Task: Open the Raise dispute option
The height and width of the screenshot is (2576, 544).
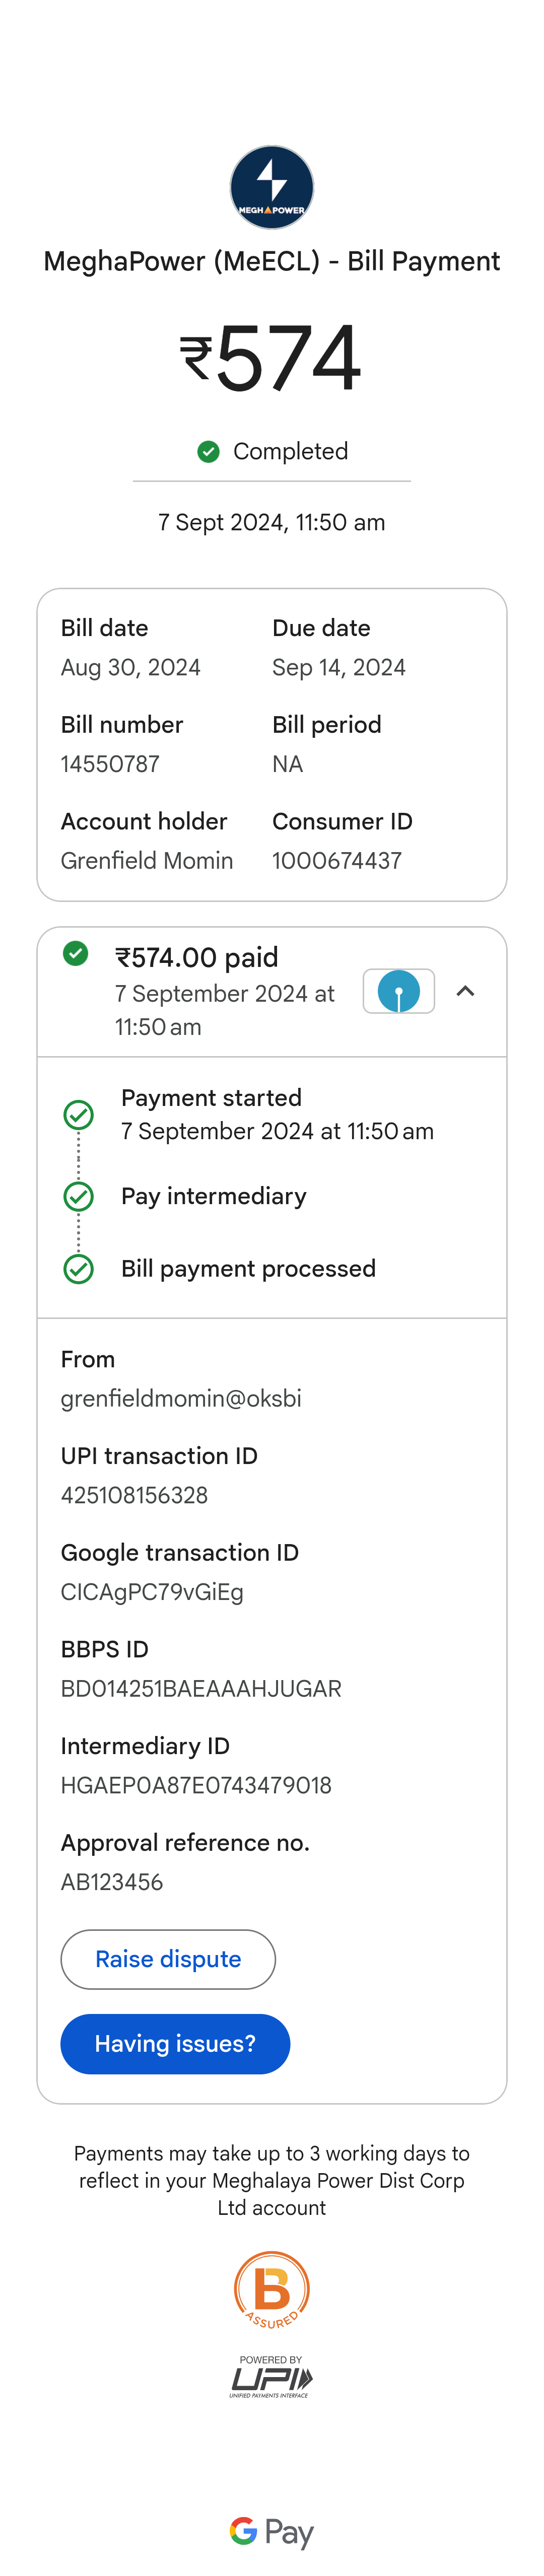Action: pos(168,1959)
